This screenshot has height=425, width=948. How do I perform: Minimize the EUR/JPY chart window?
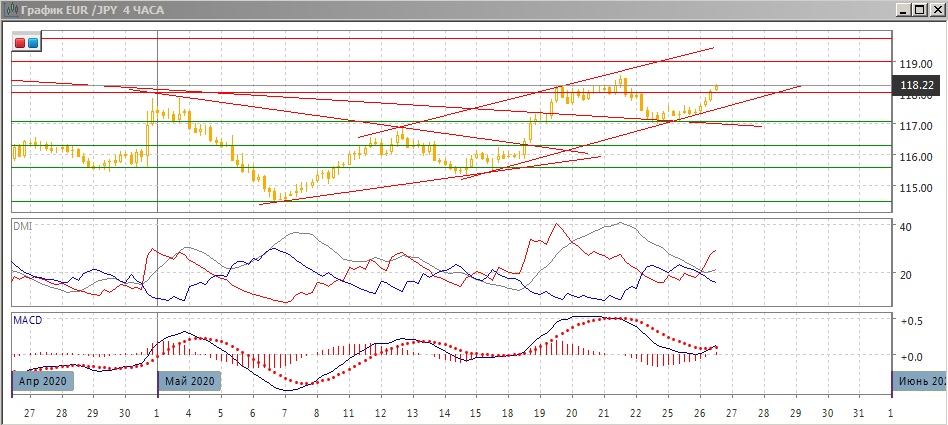[903, 9]
